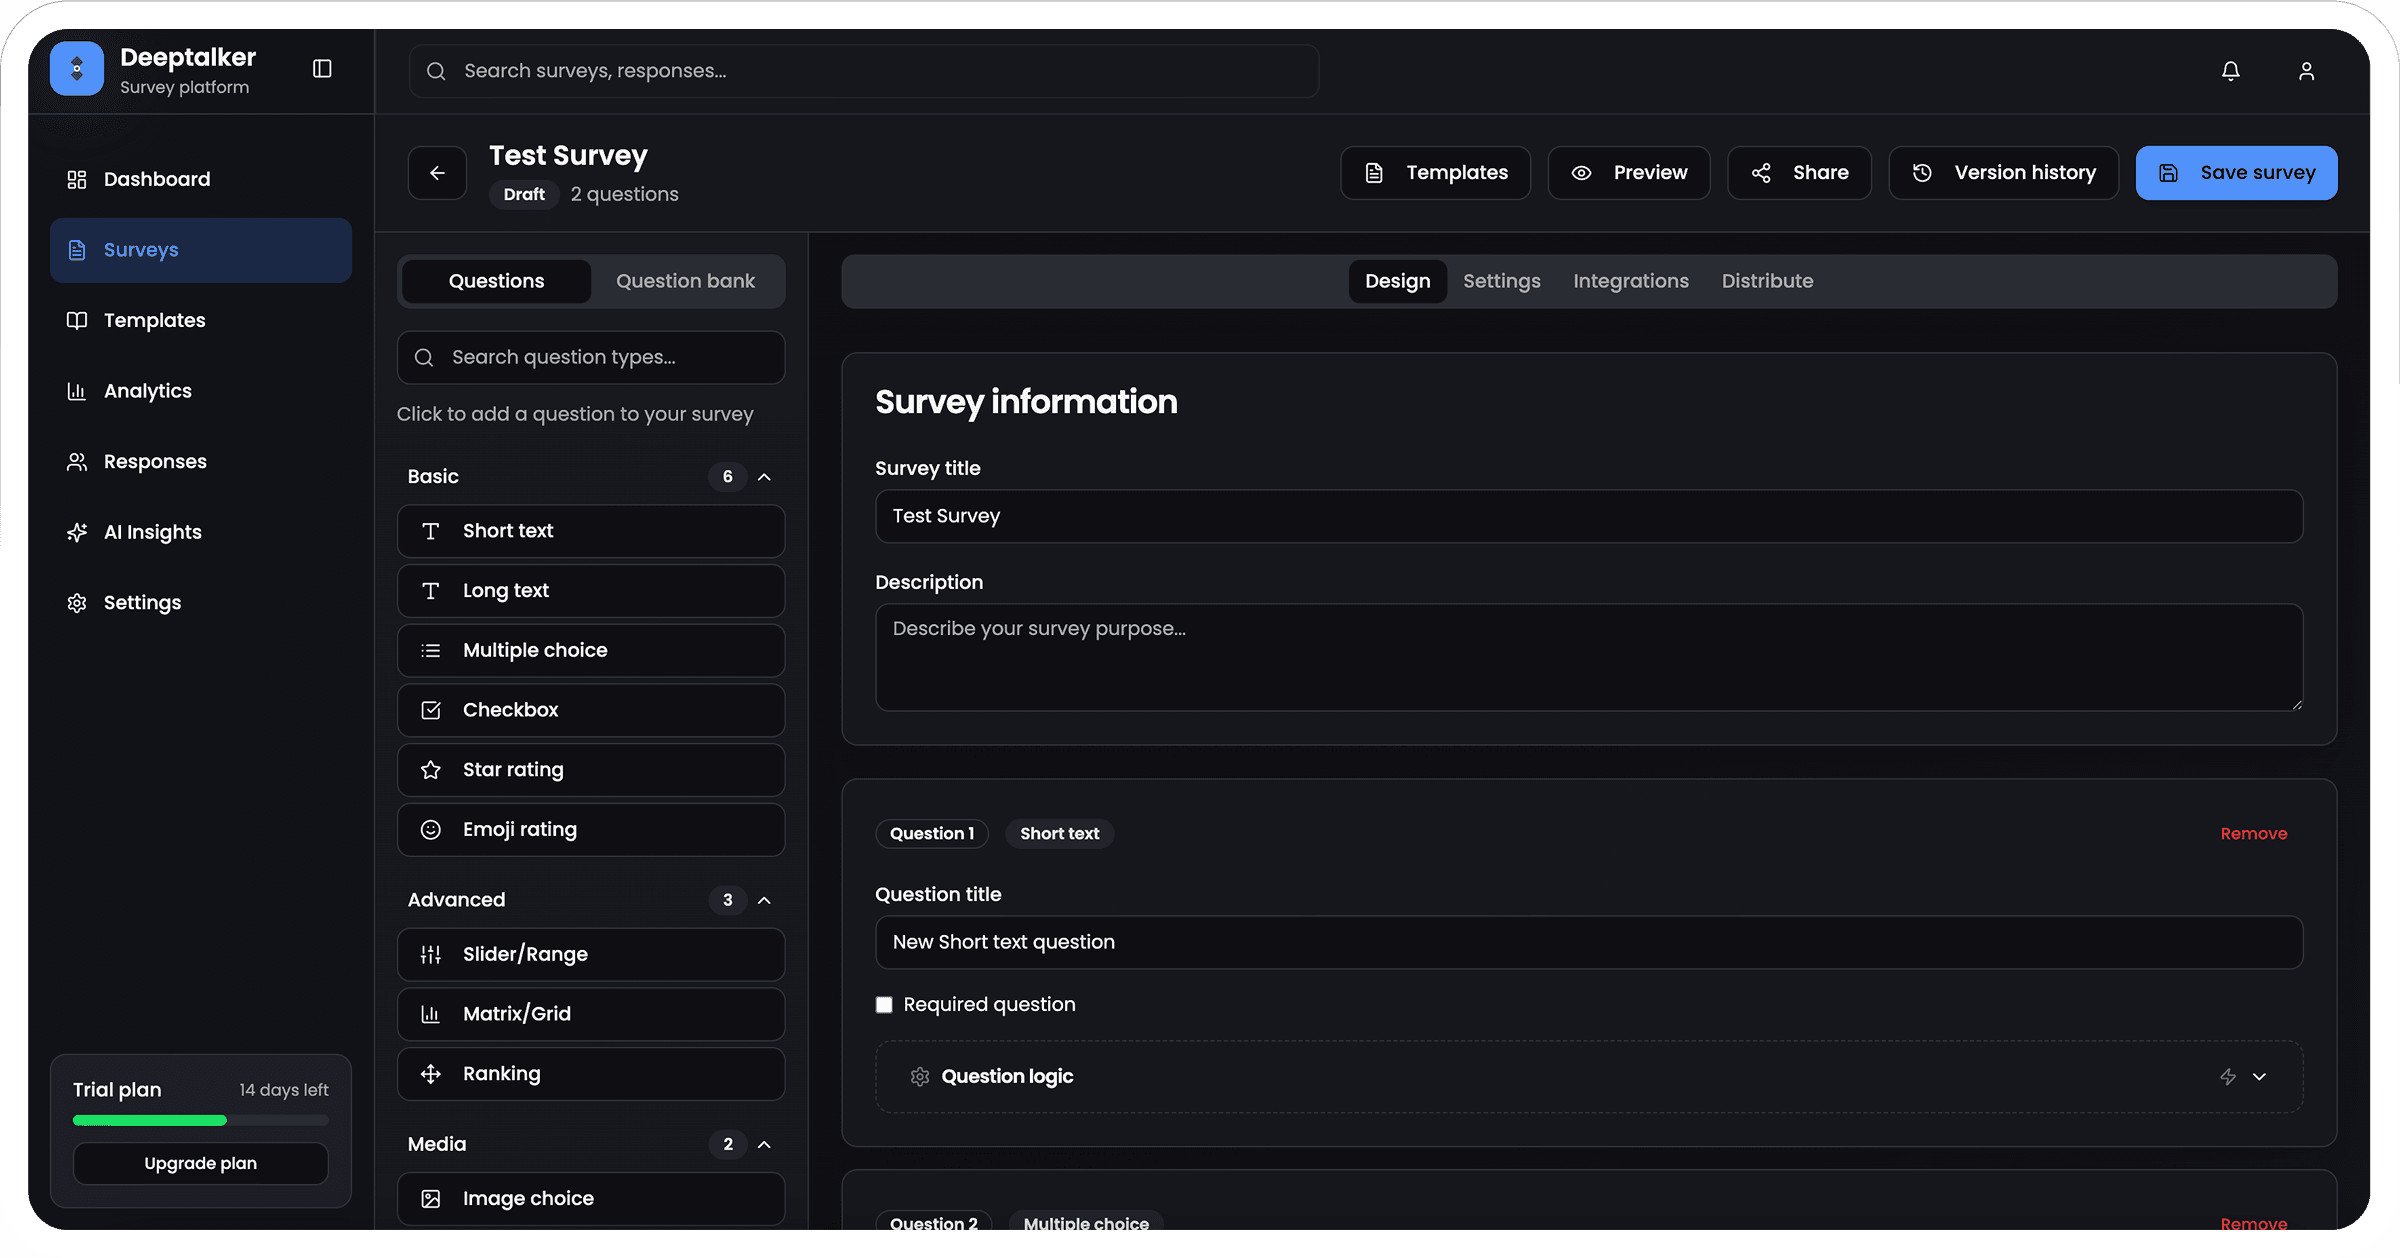Collapse the Basic question category
Screen dimensions: 2400x1258
click(x=764, y=477)
